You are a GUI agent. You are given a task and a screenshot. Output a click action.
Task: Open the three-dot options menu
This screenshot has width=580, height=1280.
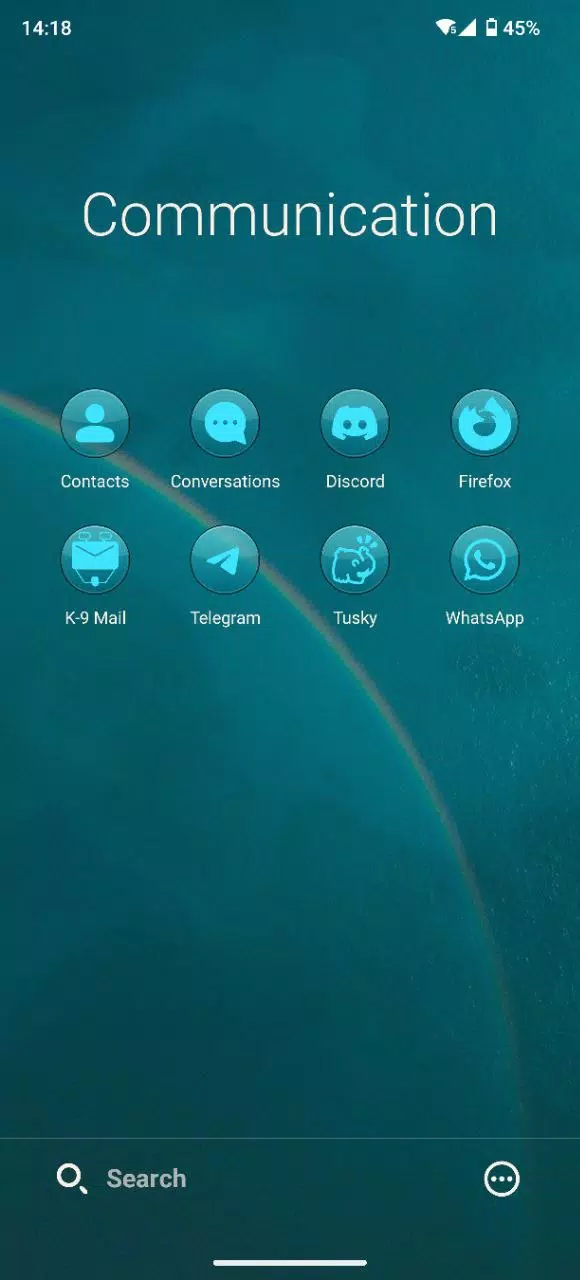pos(502,1179)
